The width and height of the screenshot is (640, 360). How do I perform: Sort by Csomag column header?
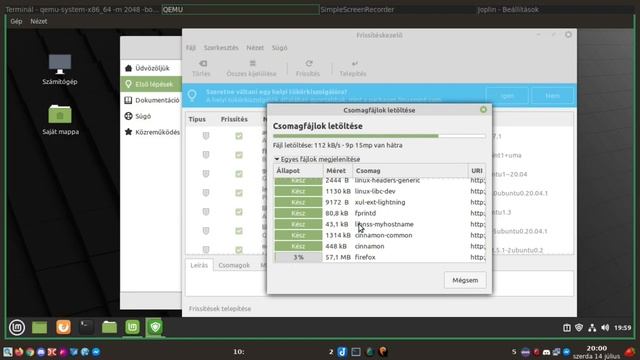(410, 171)
